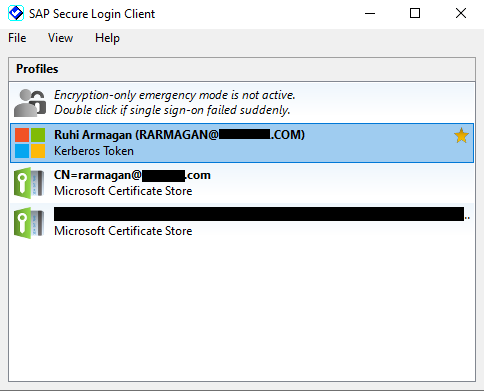The image size is (484, 391).
Task: Click the certificate icon of the redacted-name profile
Action: click(29, 223)
